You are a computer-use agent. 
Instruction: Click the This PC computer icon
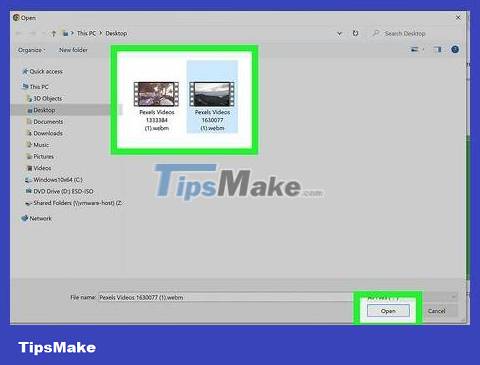pyautogui.click(x=25, y=86)
